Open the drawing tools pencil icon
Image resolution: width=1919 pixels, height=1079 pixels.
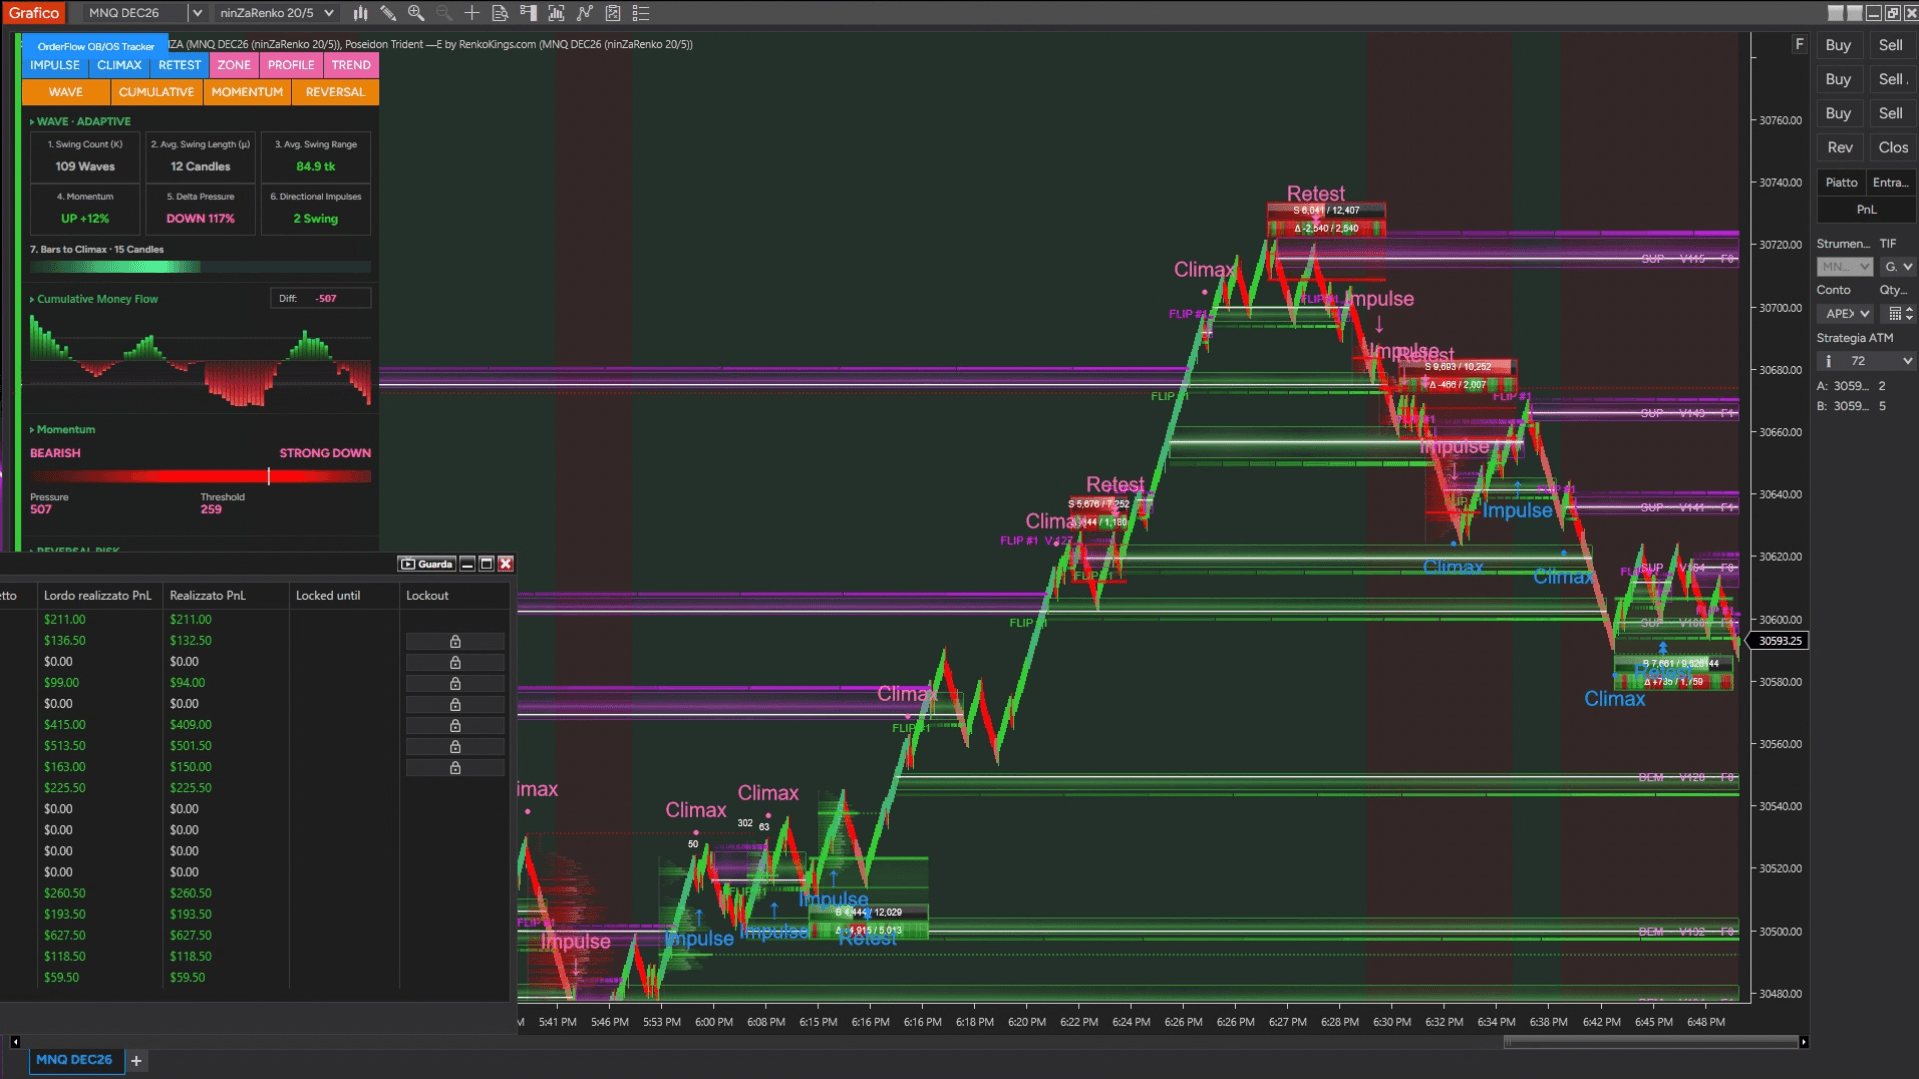click(x=388, y=13)
